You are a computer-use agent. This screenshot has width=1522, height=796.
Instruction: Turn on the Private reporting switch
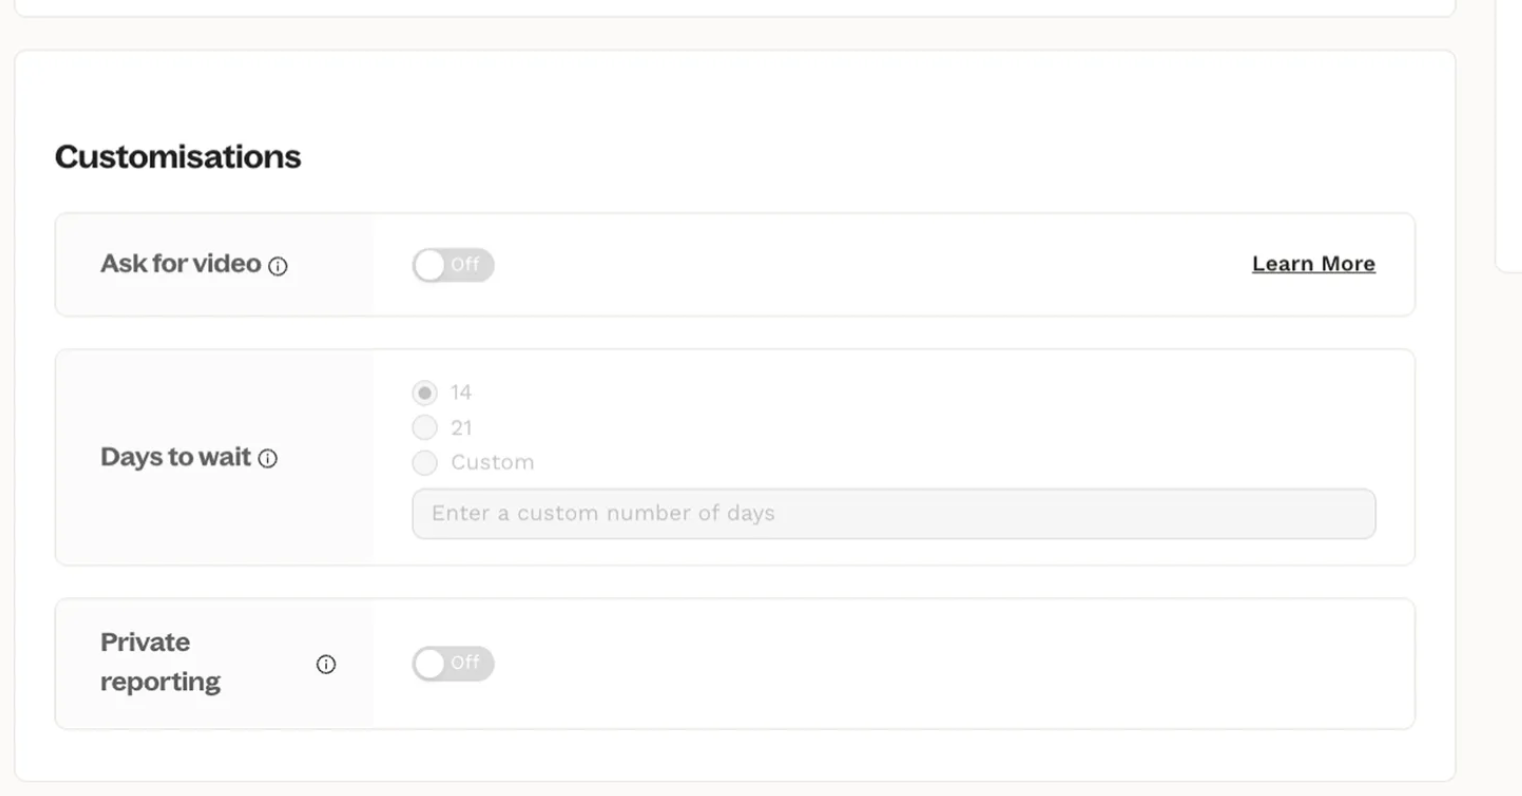point(453,663)
